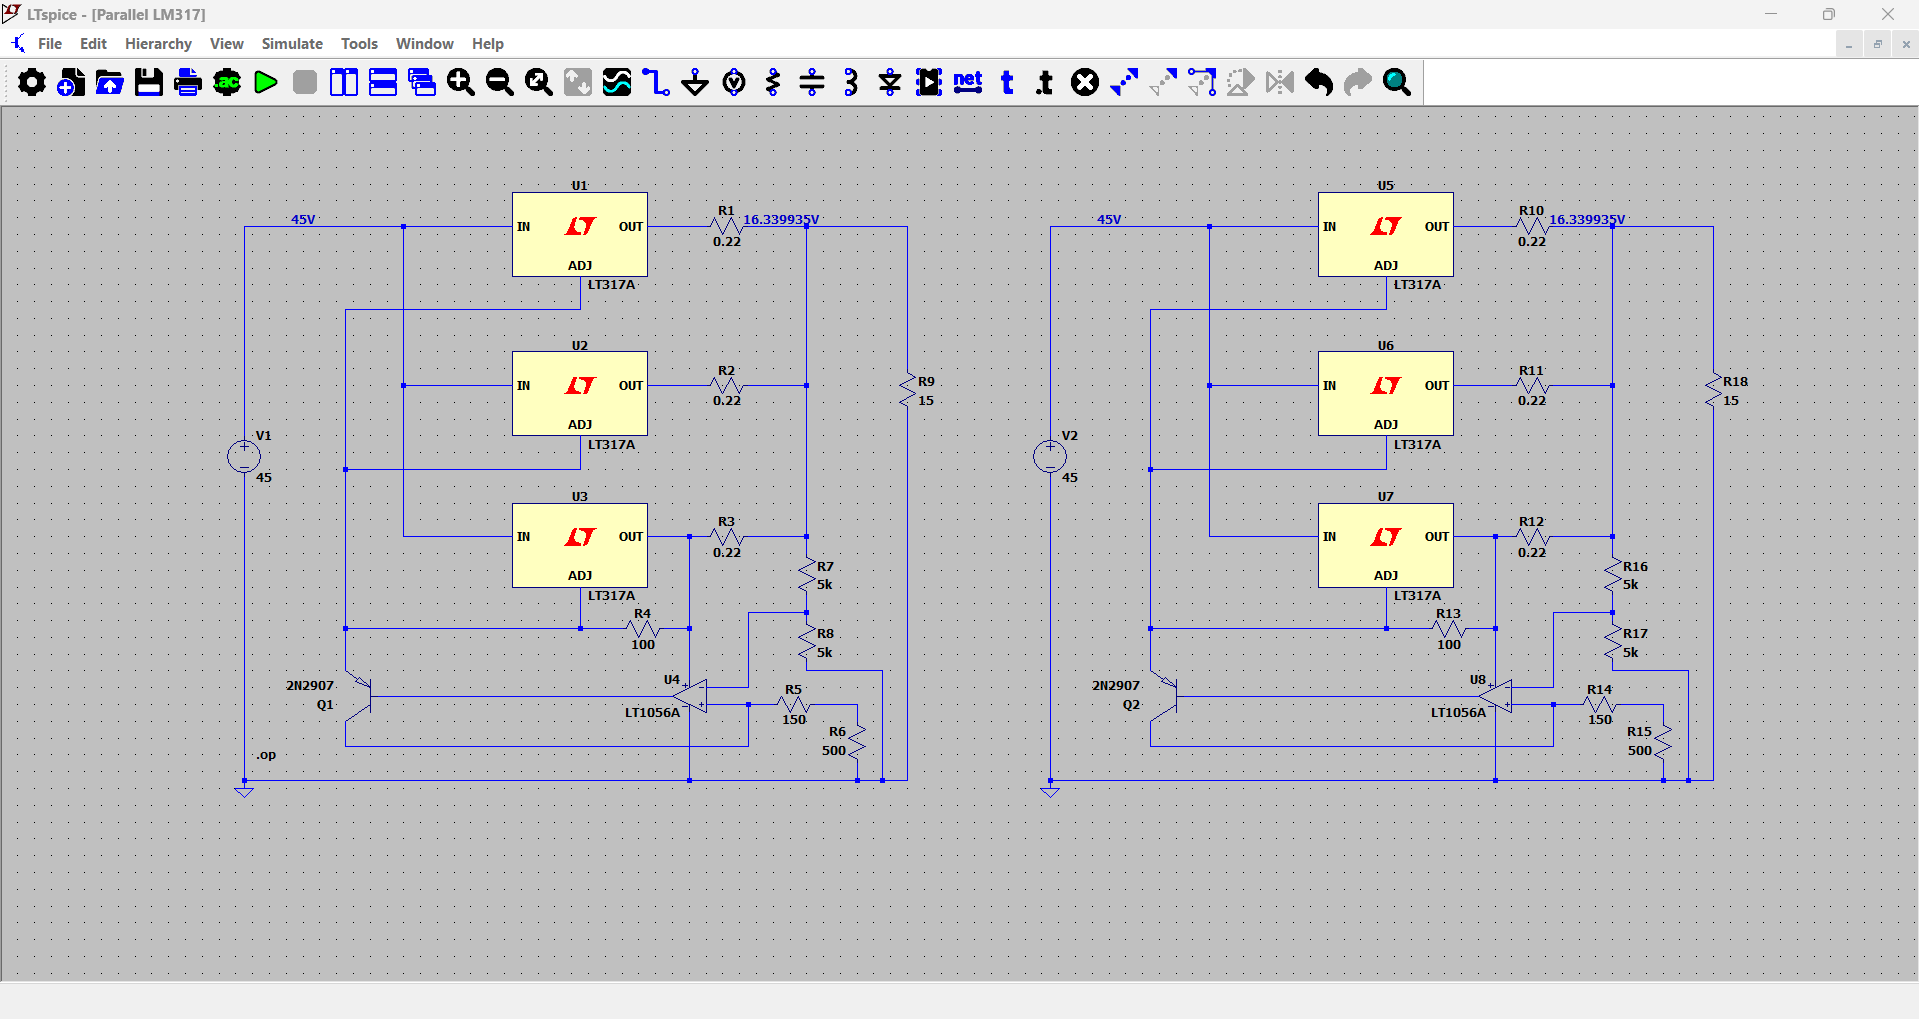Select the drag tool

click(x=1202, y=82)
